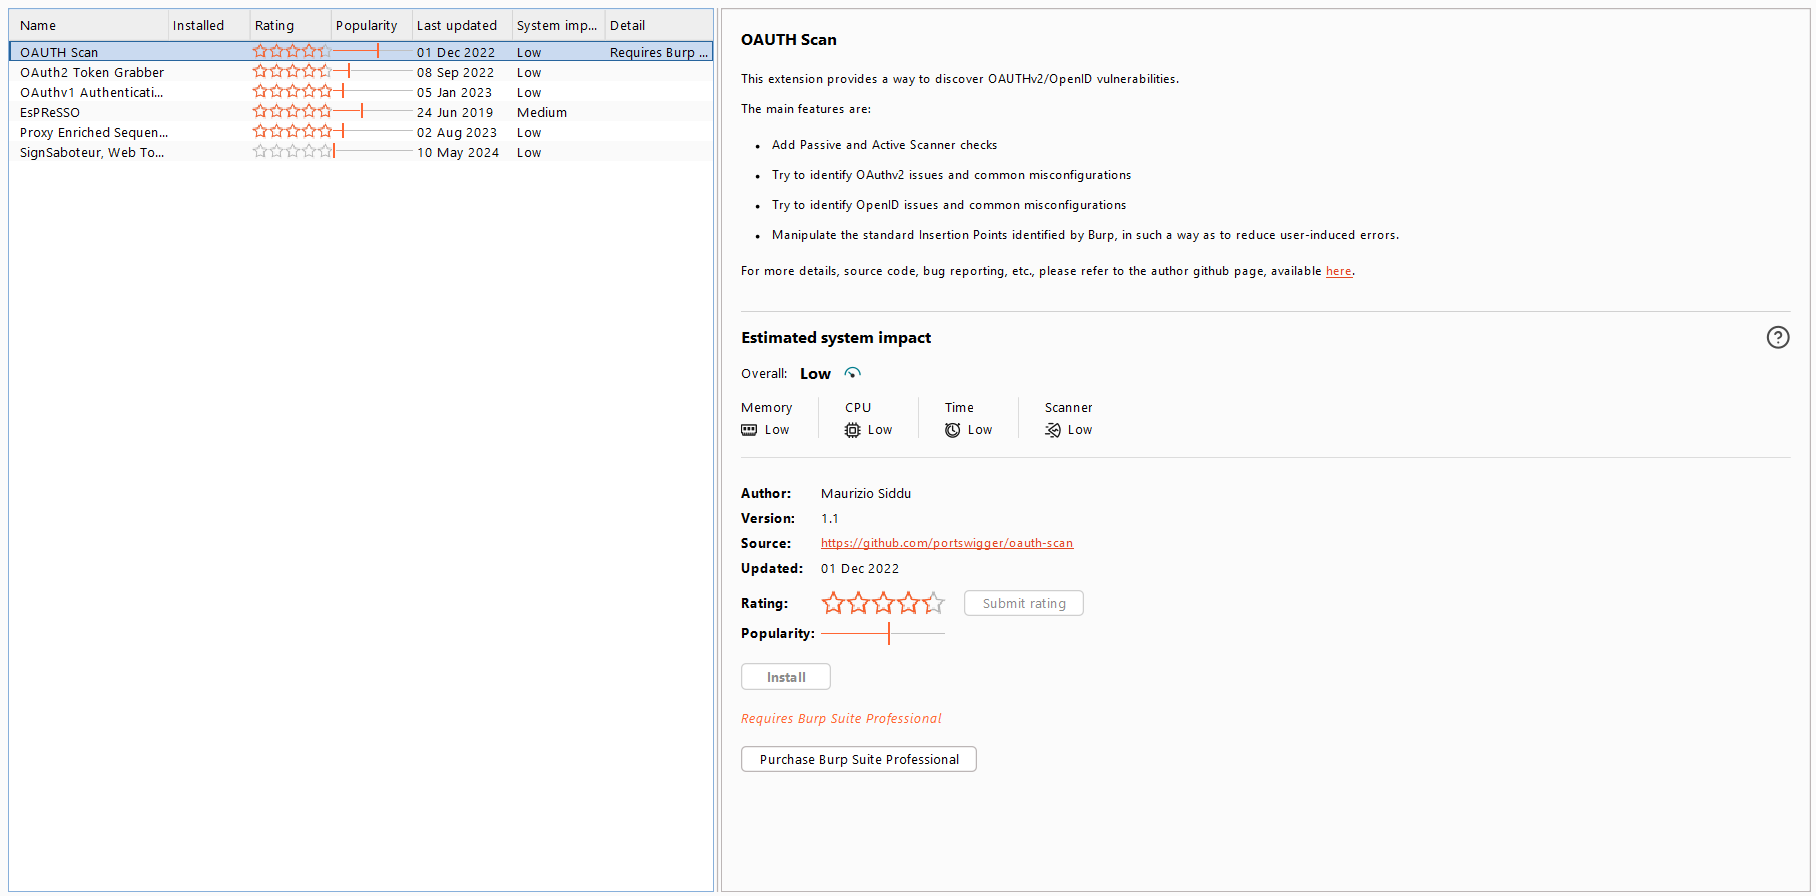Sort by the Popularity column header

367,25
